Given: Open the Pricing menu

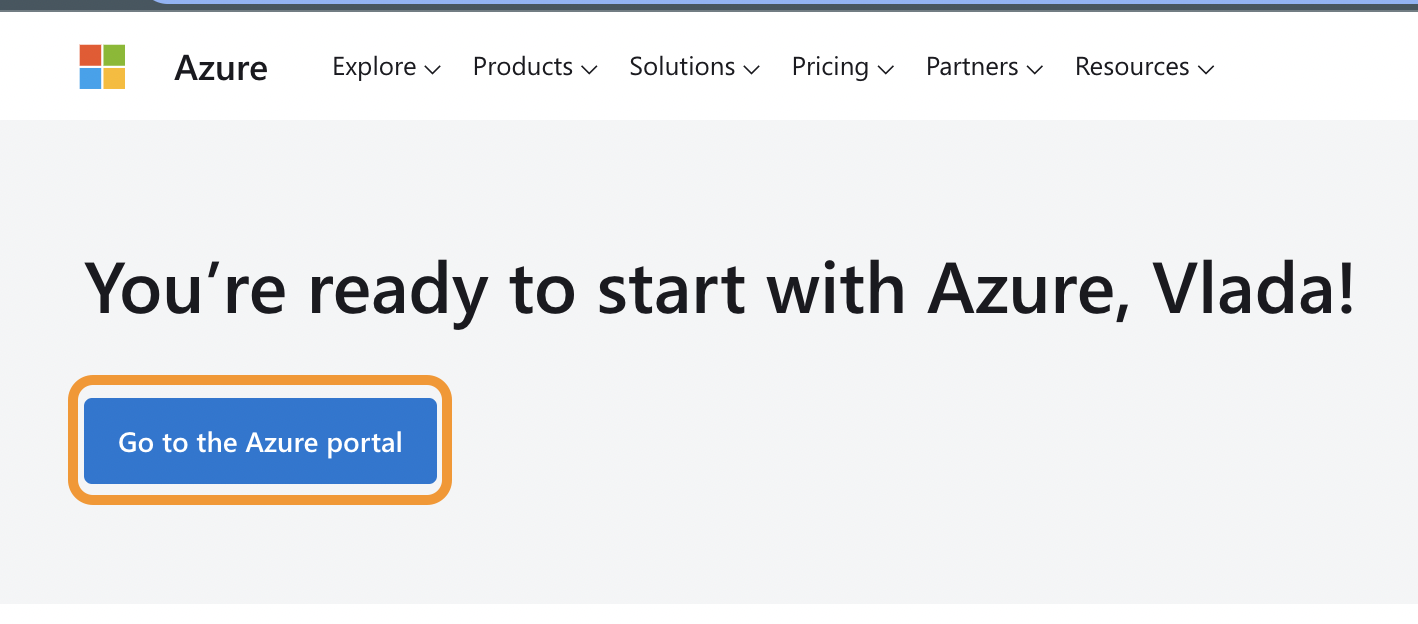Looking at the screenshot, I should coord(830,67).
